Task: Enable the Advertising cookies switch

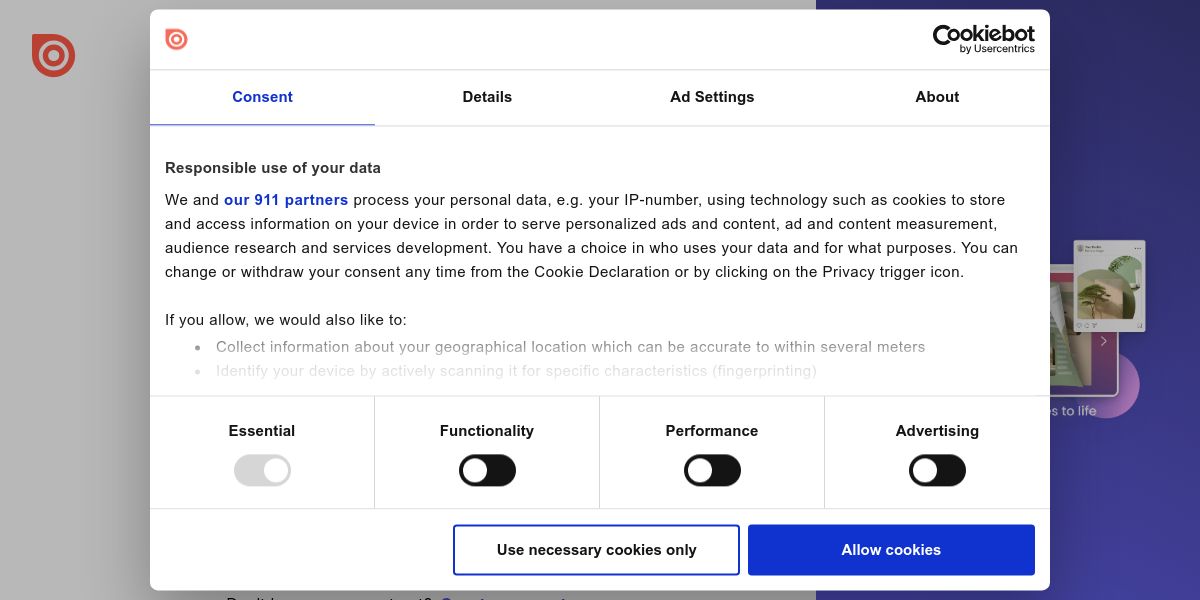Action: (937, 470)
